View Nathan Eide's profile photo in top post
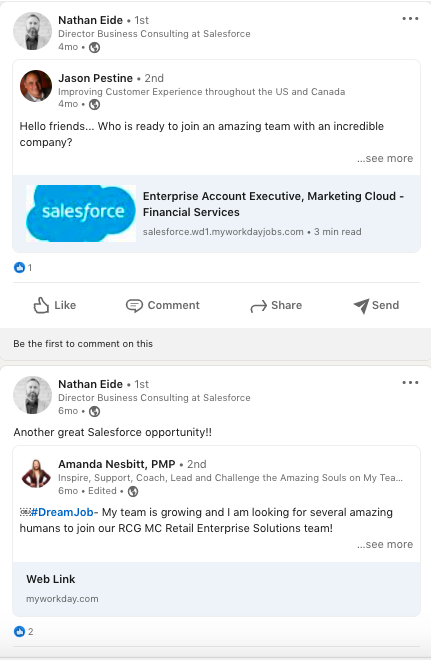 tap(32, 31)
